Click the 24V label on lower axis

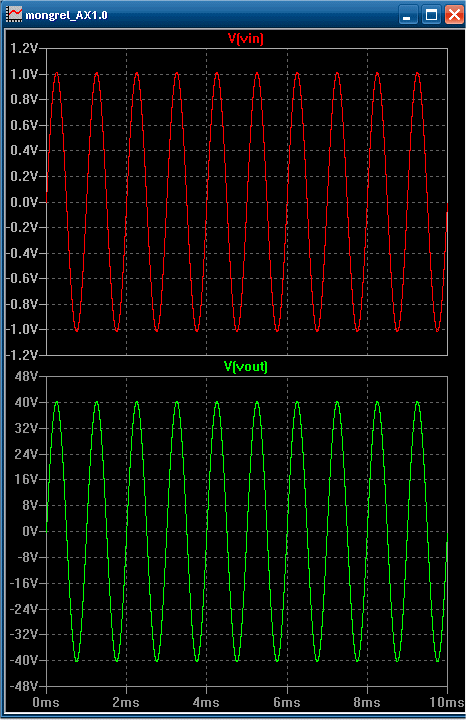27,454
